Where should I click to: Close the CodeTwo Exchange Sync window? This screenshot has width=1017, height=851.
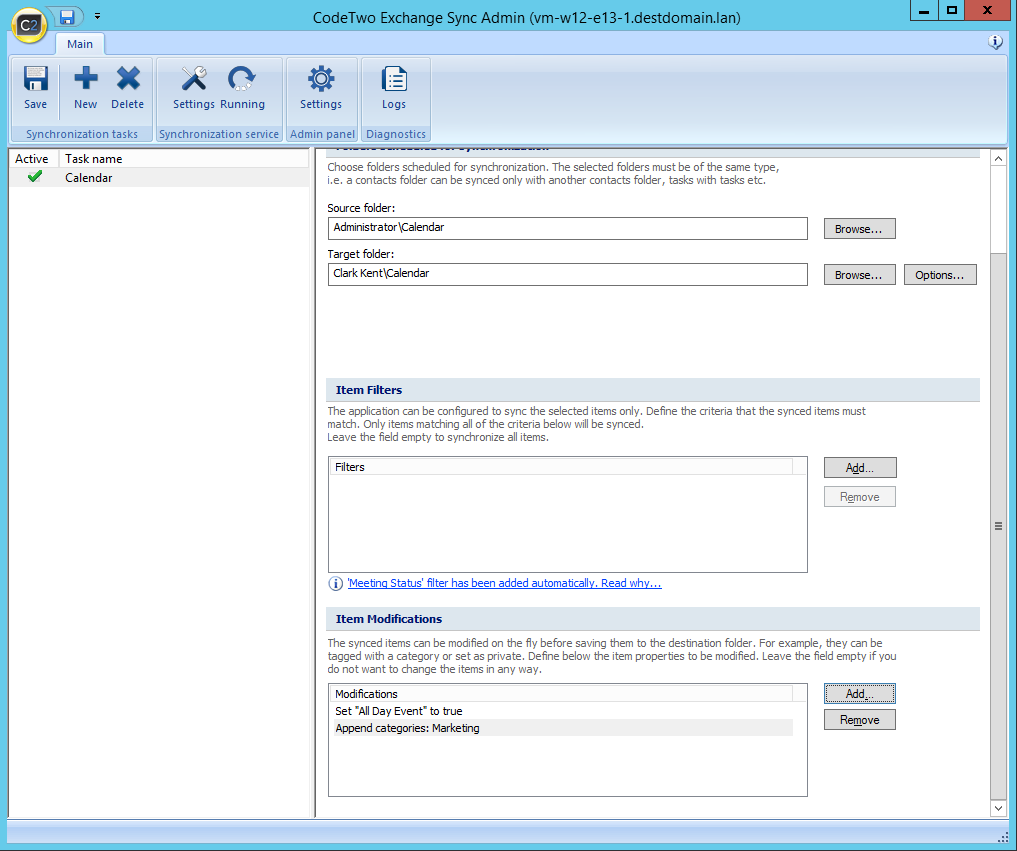pos(987,10)
